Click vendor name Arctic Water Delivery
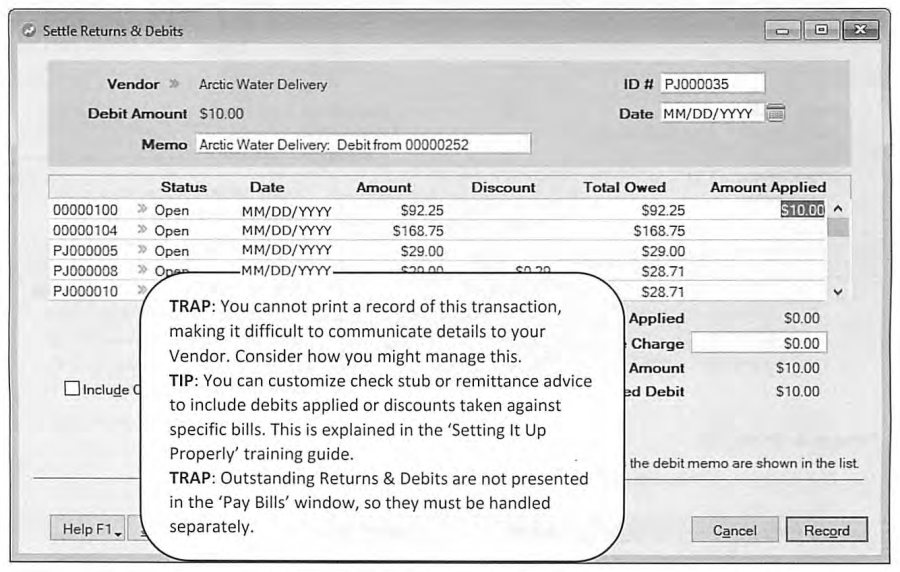Viewport: 900px width, 572px height. [x=263, y=84]
